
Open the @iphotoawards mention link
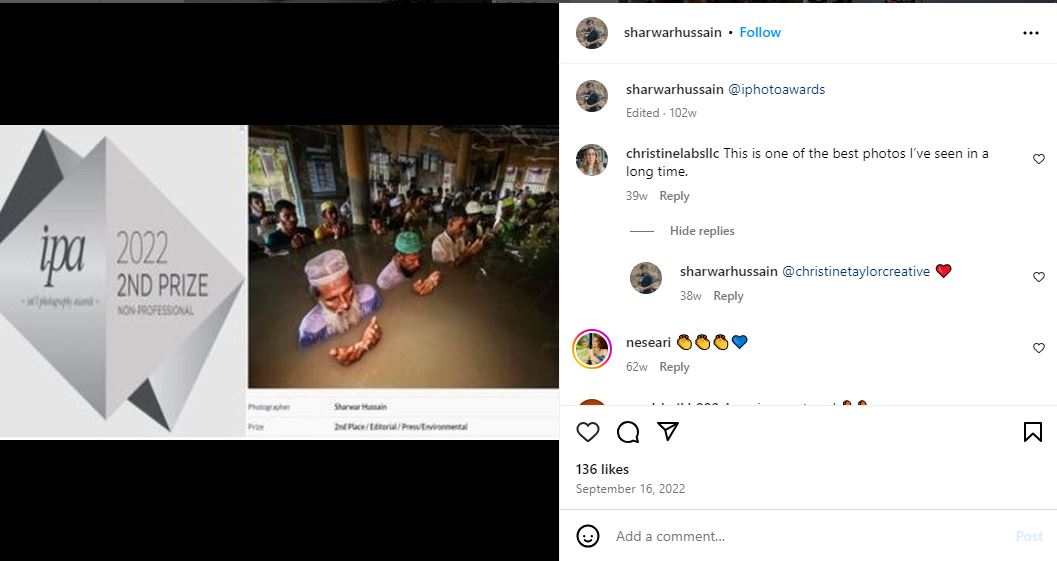coord(777,90)
